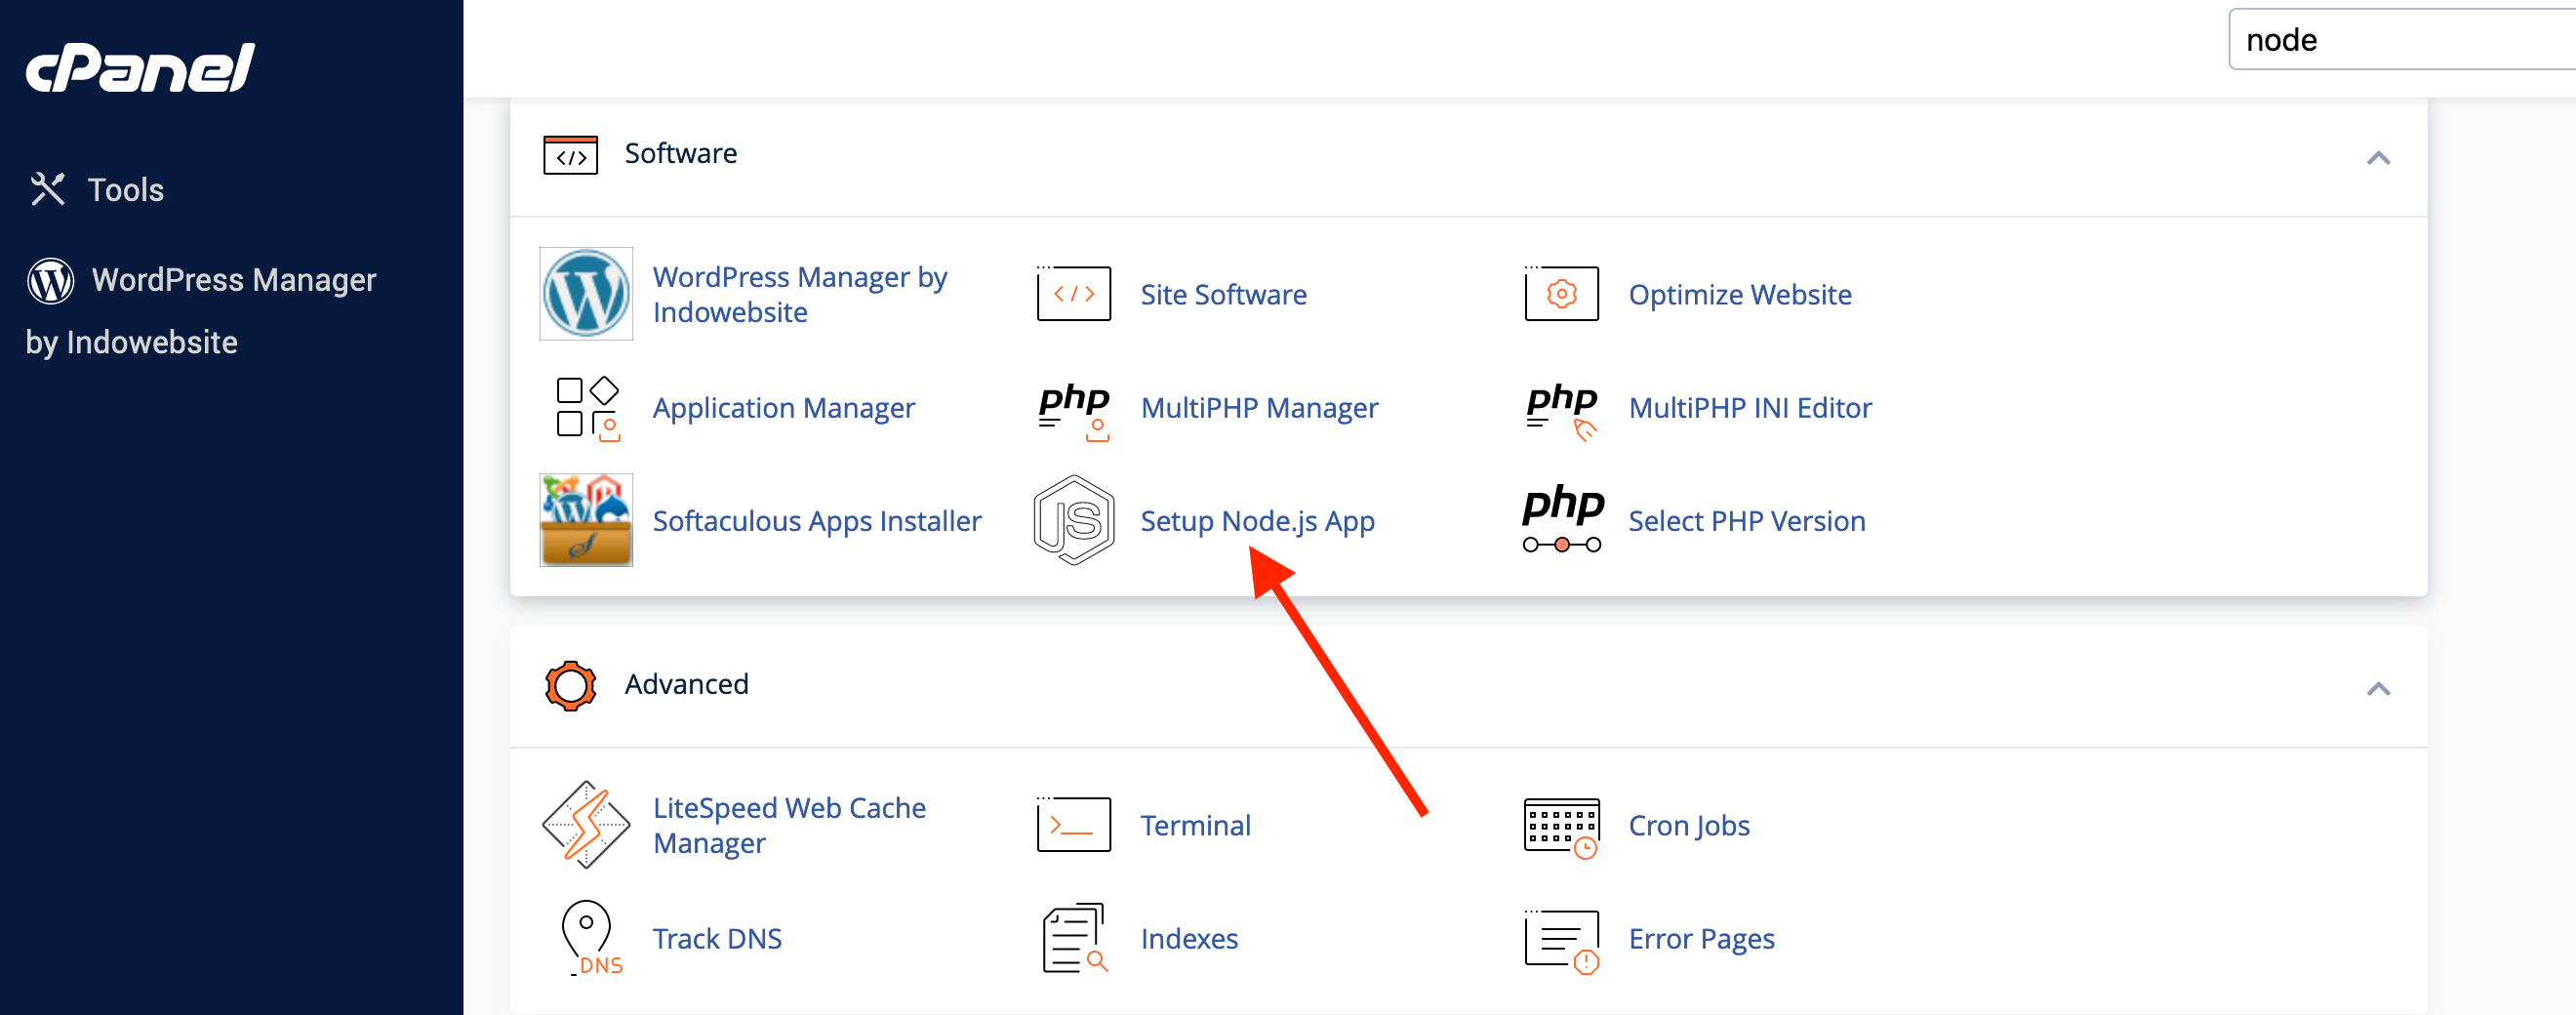This screenshot has width=2576, height=1015.
Task: Open the MultiPHP Manager link
Action: pyautogui.click(x=1259, y=408)
